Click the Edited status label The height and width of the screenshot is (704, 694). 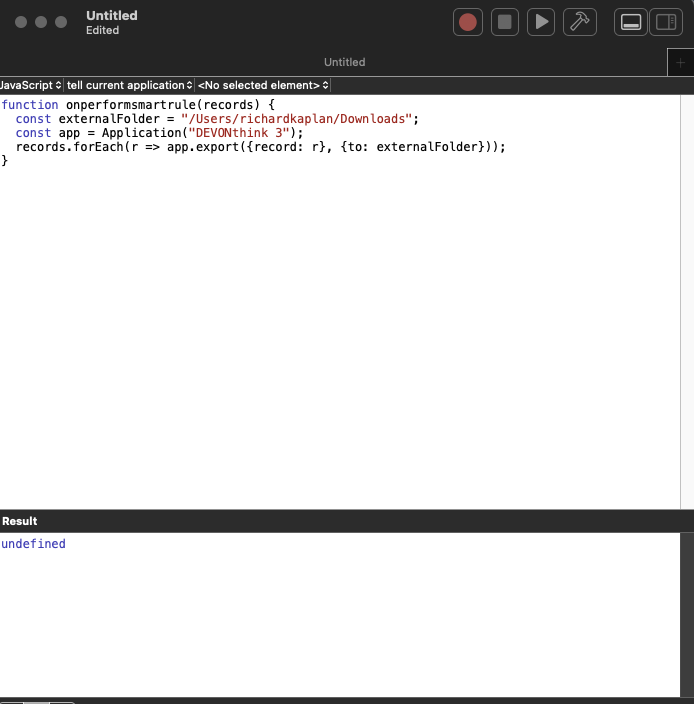102,31
